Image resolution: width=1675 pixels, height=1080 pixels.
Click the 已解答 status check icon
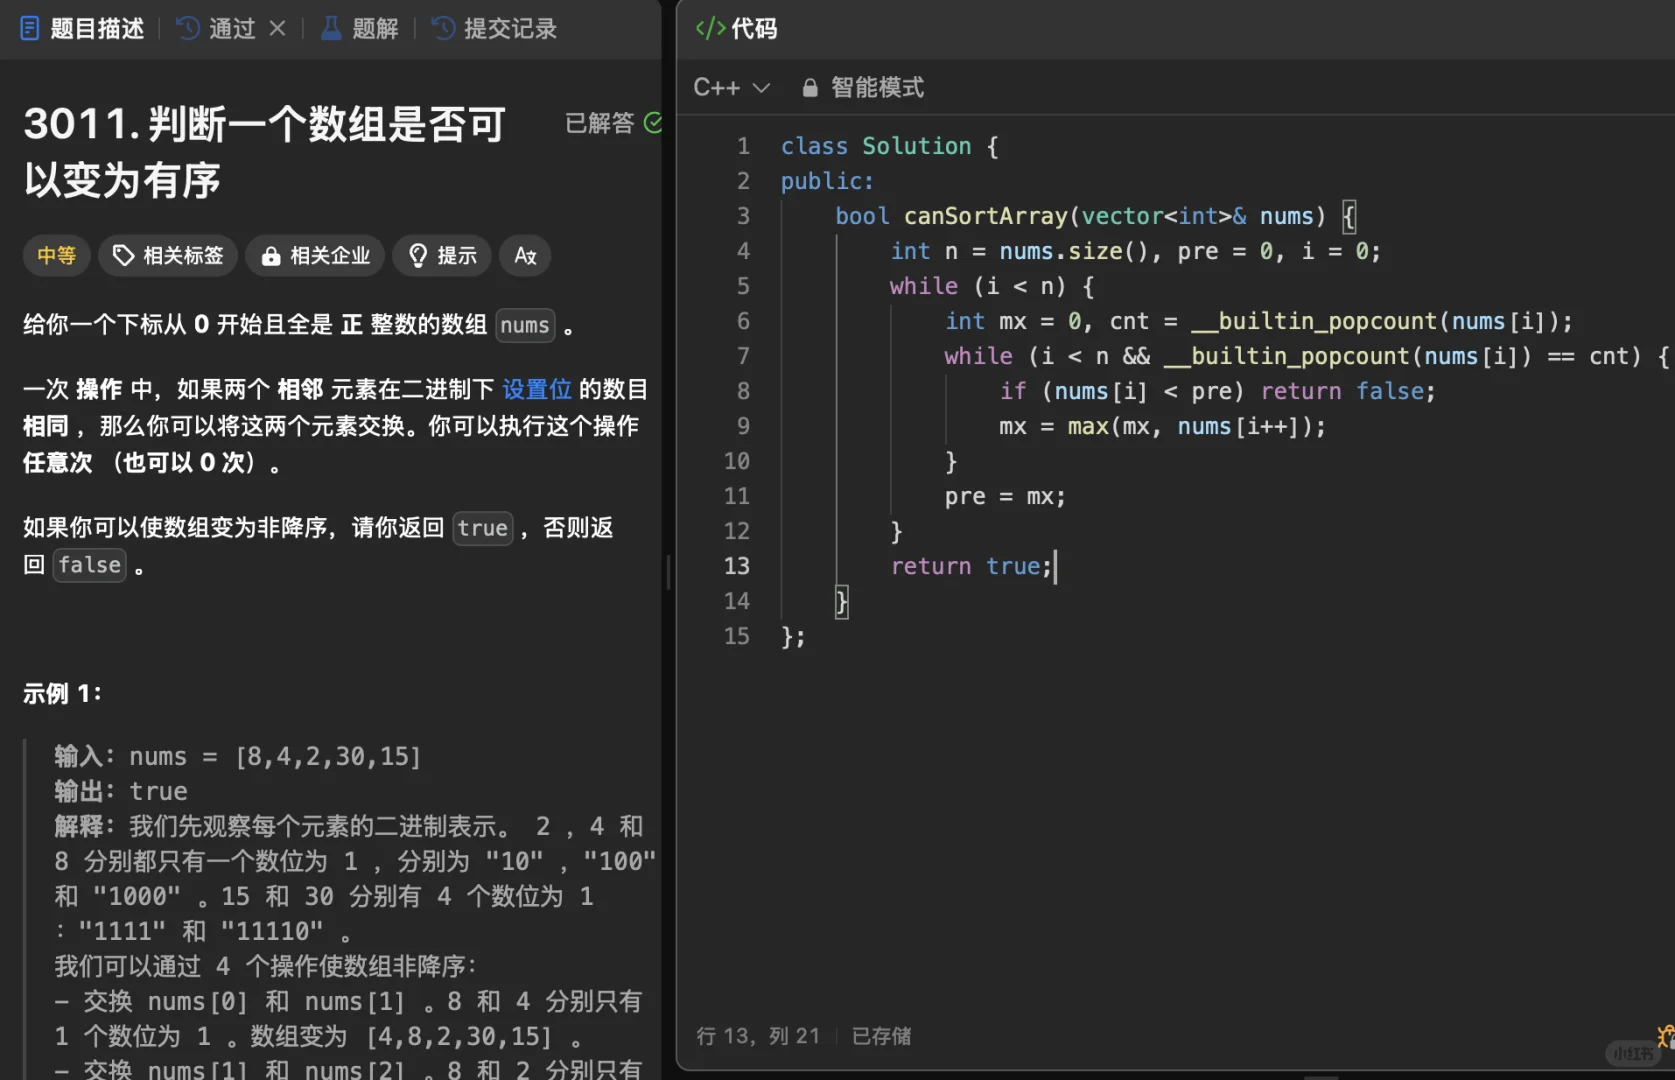coord(653,123)
